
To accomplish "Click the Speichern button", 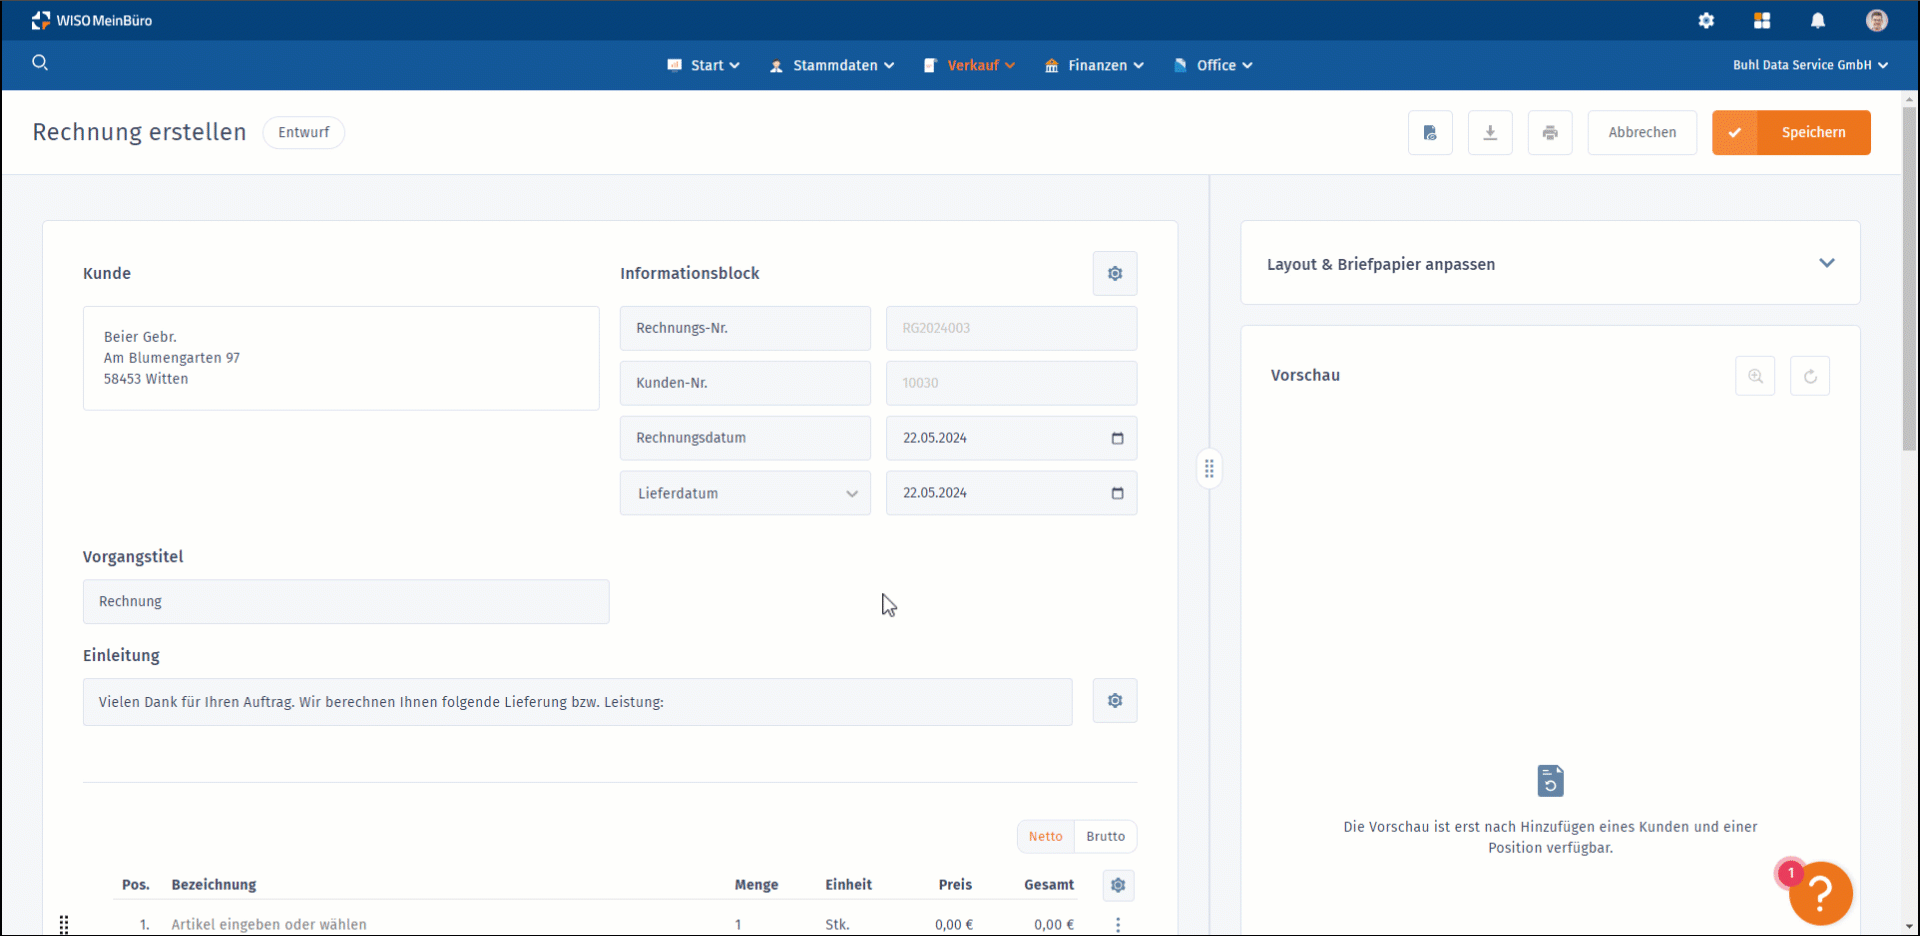I will coord(1791,133).
